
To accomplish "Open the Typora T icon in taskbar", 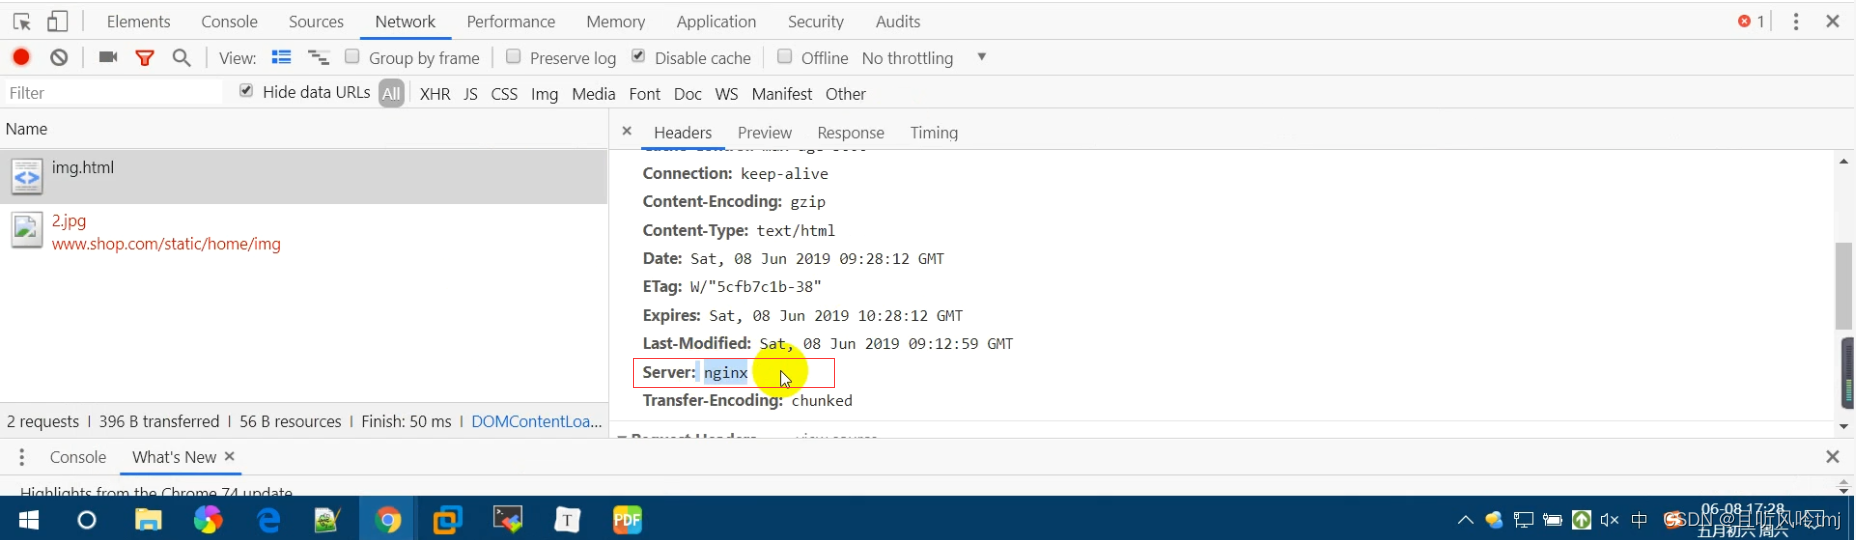I will point(567,519).
